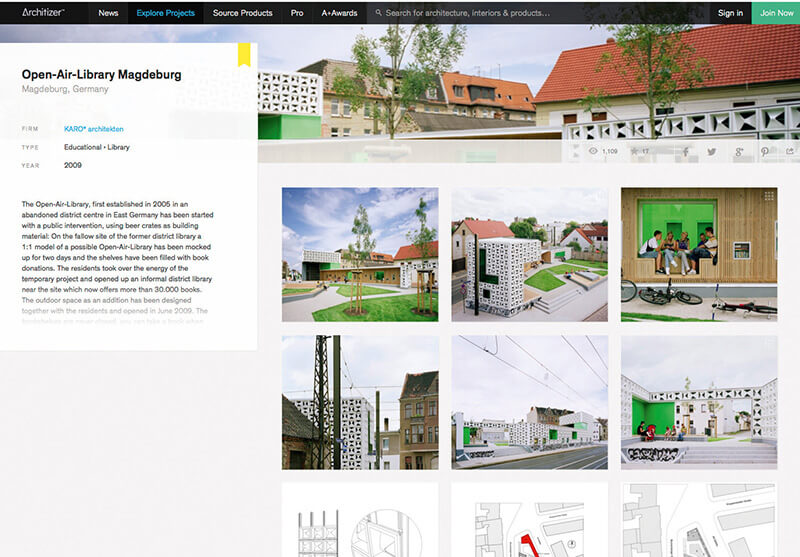Open street view photo with overhead tram wires
800x557 pixels.
click(530, 402)
